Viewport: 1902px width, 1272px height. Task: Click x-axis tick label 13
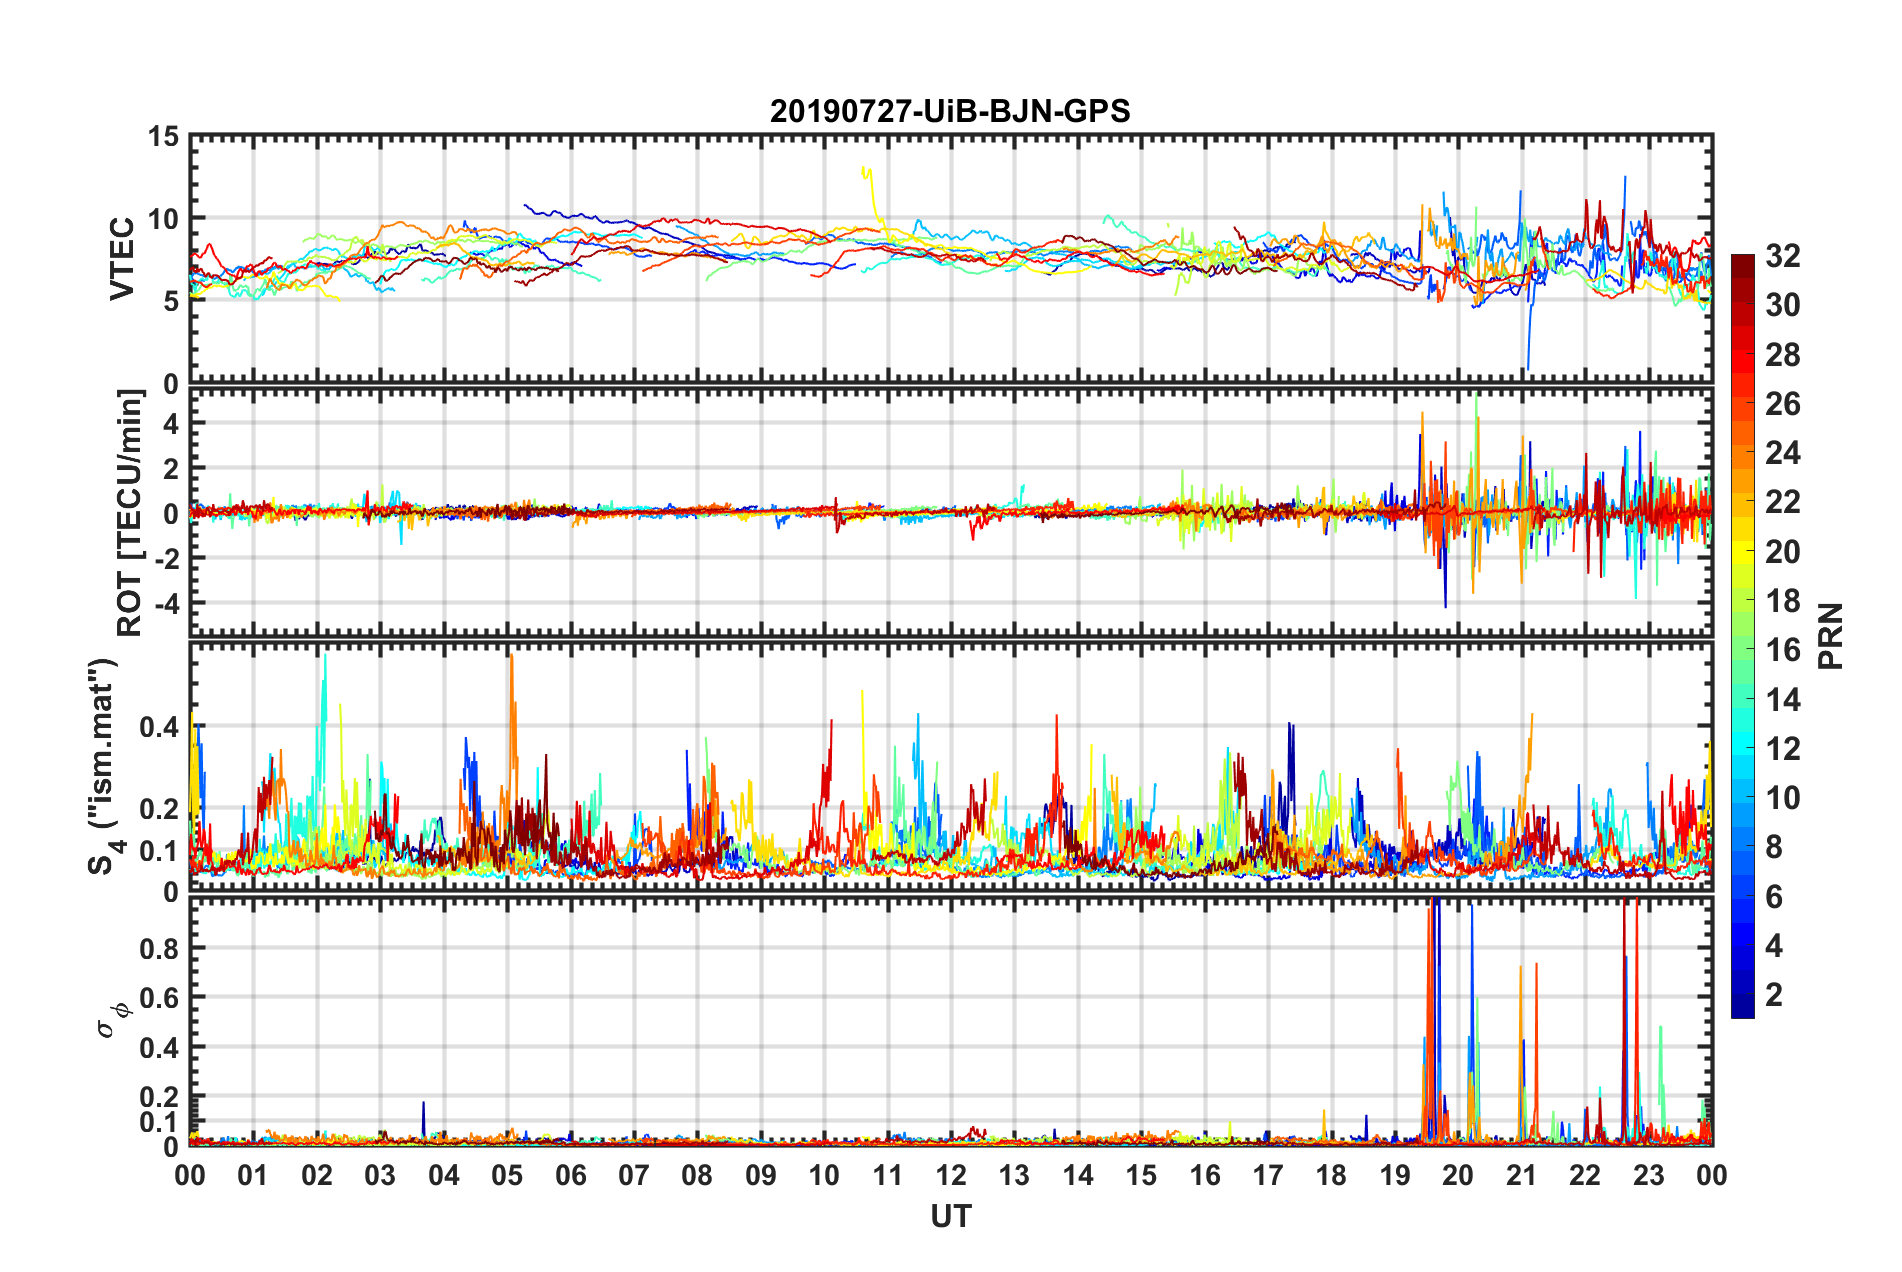coord(1014,1175)
